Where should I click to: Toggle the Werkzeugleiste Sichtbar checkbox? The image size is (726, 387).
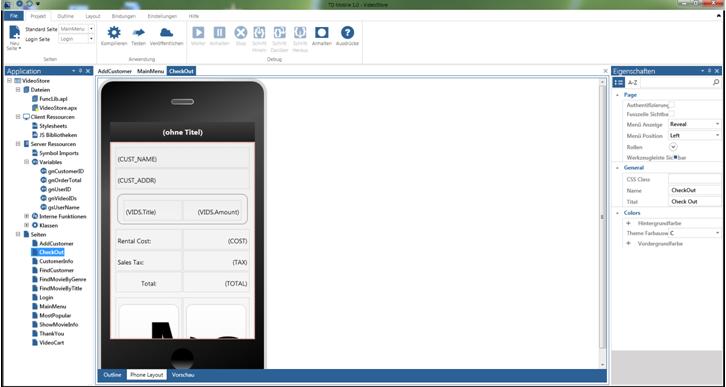tap(676, 157)
